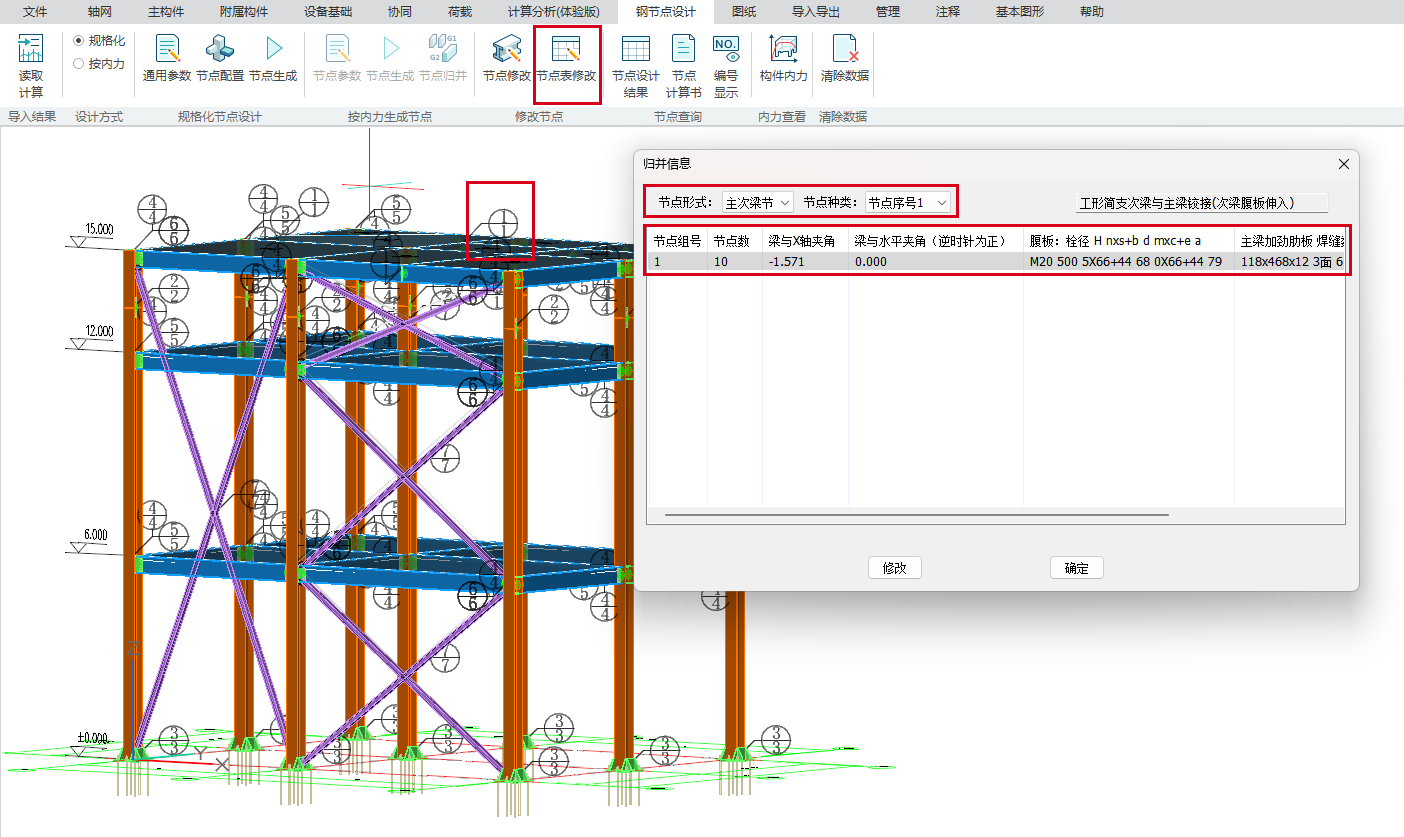Click the table's horizontal scrollbar
The image size is (1404, 837).
[x=916, y=515]
